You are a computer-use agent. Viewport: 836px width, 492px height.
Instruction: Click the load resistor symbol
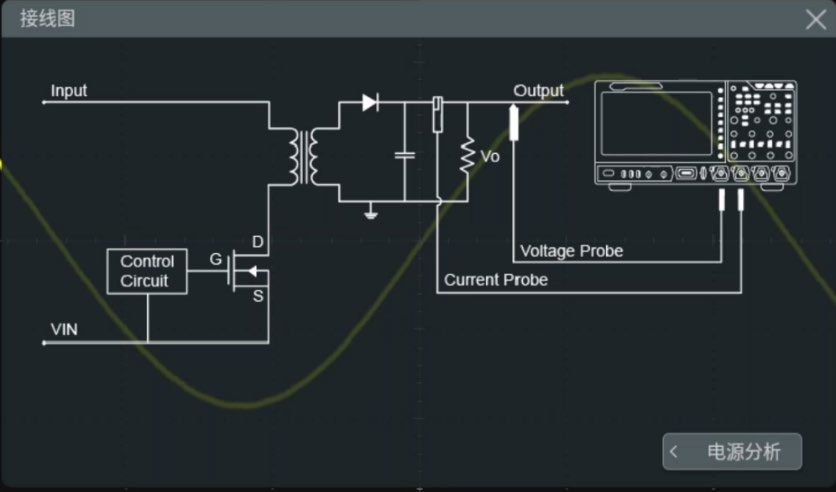click(x=468, y=155)
